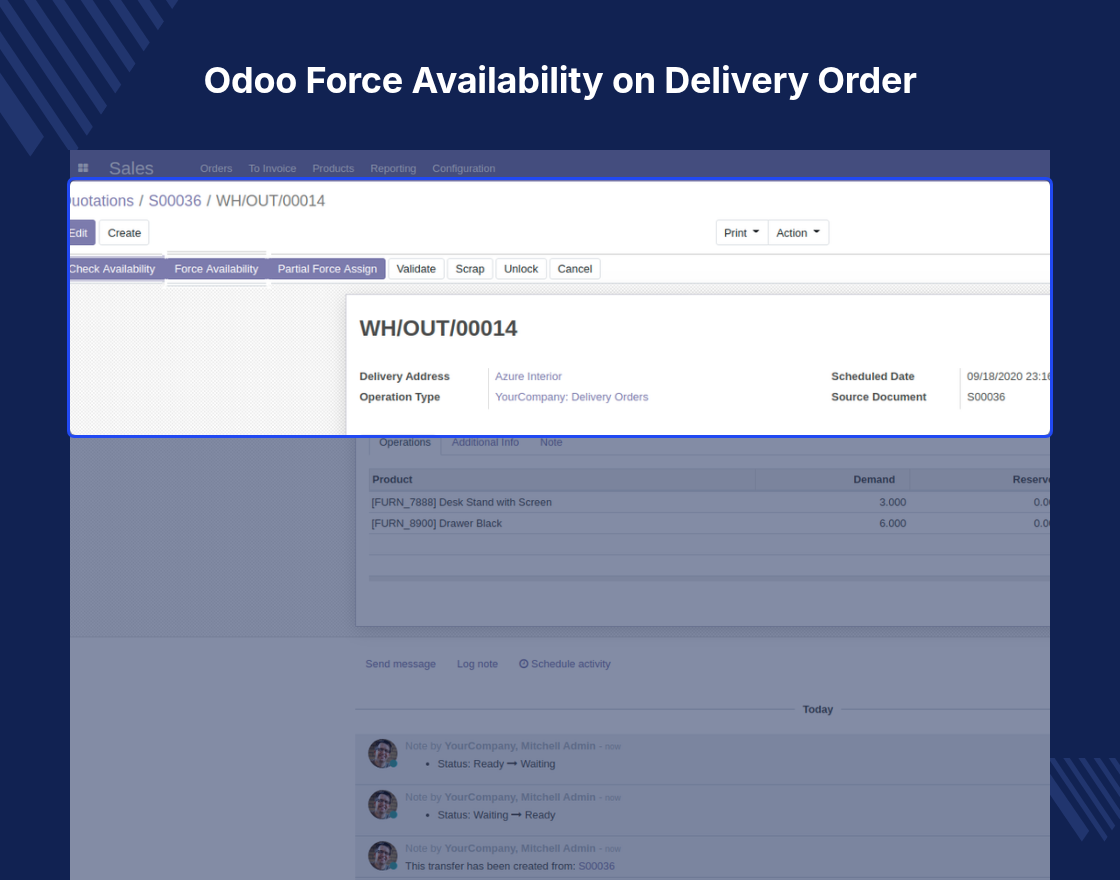The width and height of the screenshot is (1120, 880).
Task: Select the Operations tab
Action: tap(405, 442)
